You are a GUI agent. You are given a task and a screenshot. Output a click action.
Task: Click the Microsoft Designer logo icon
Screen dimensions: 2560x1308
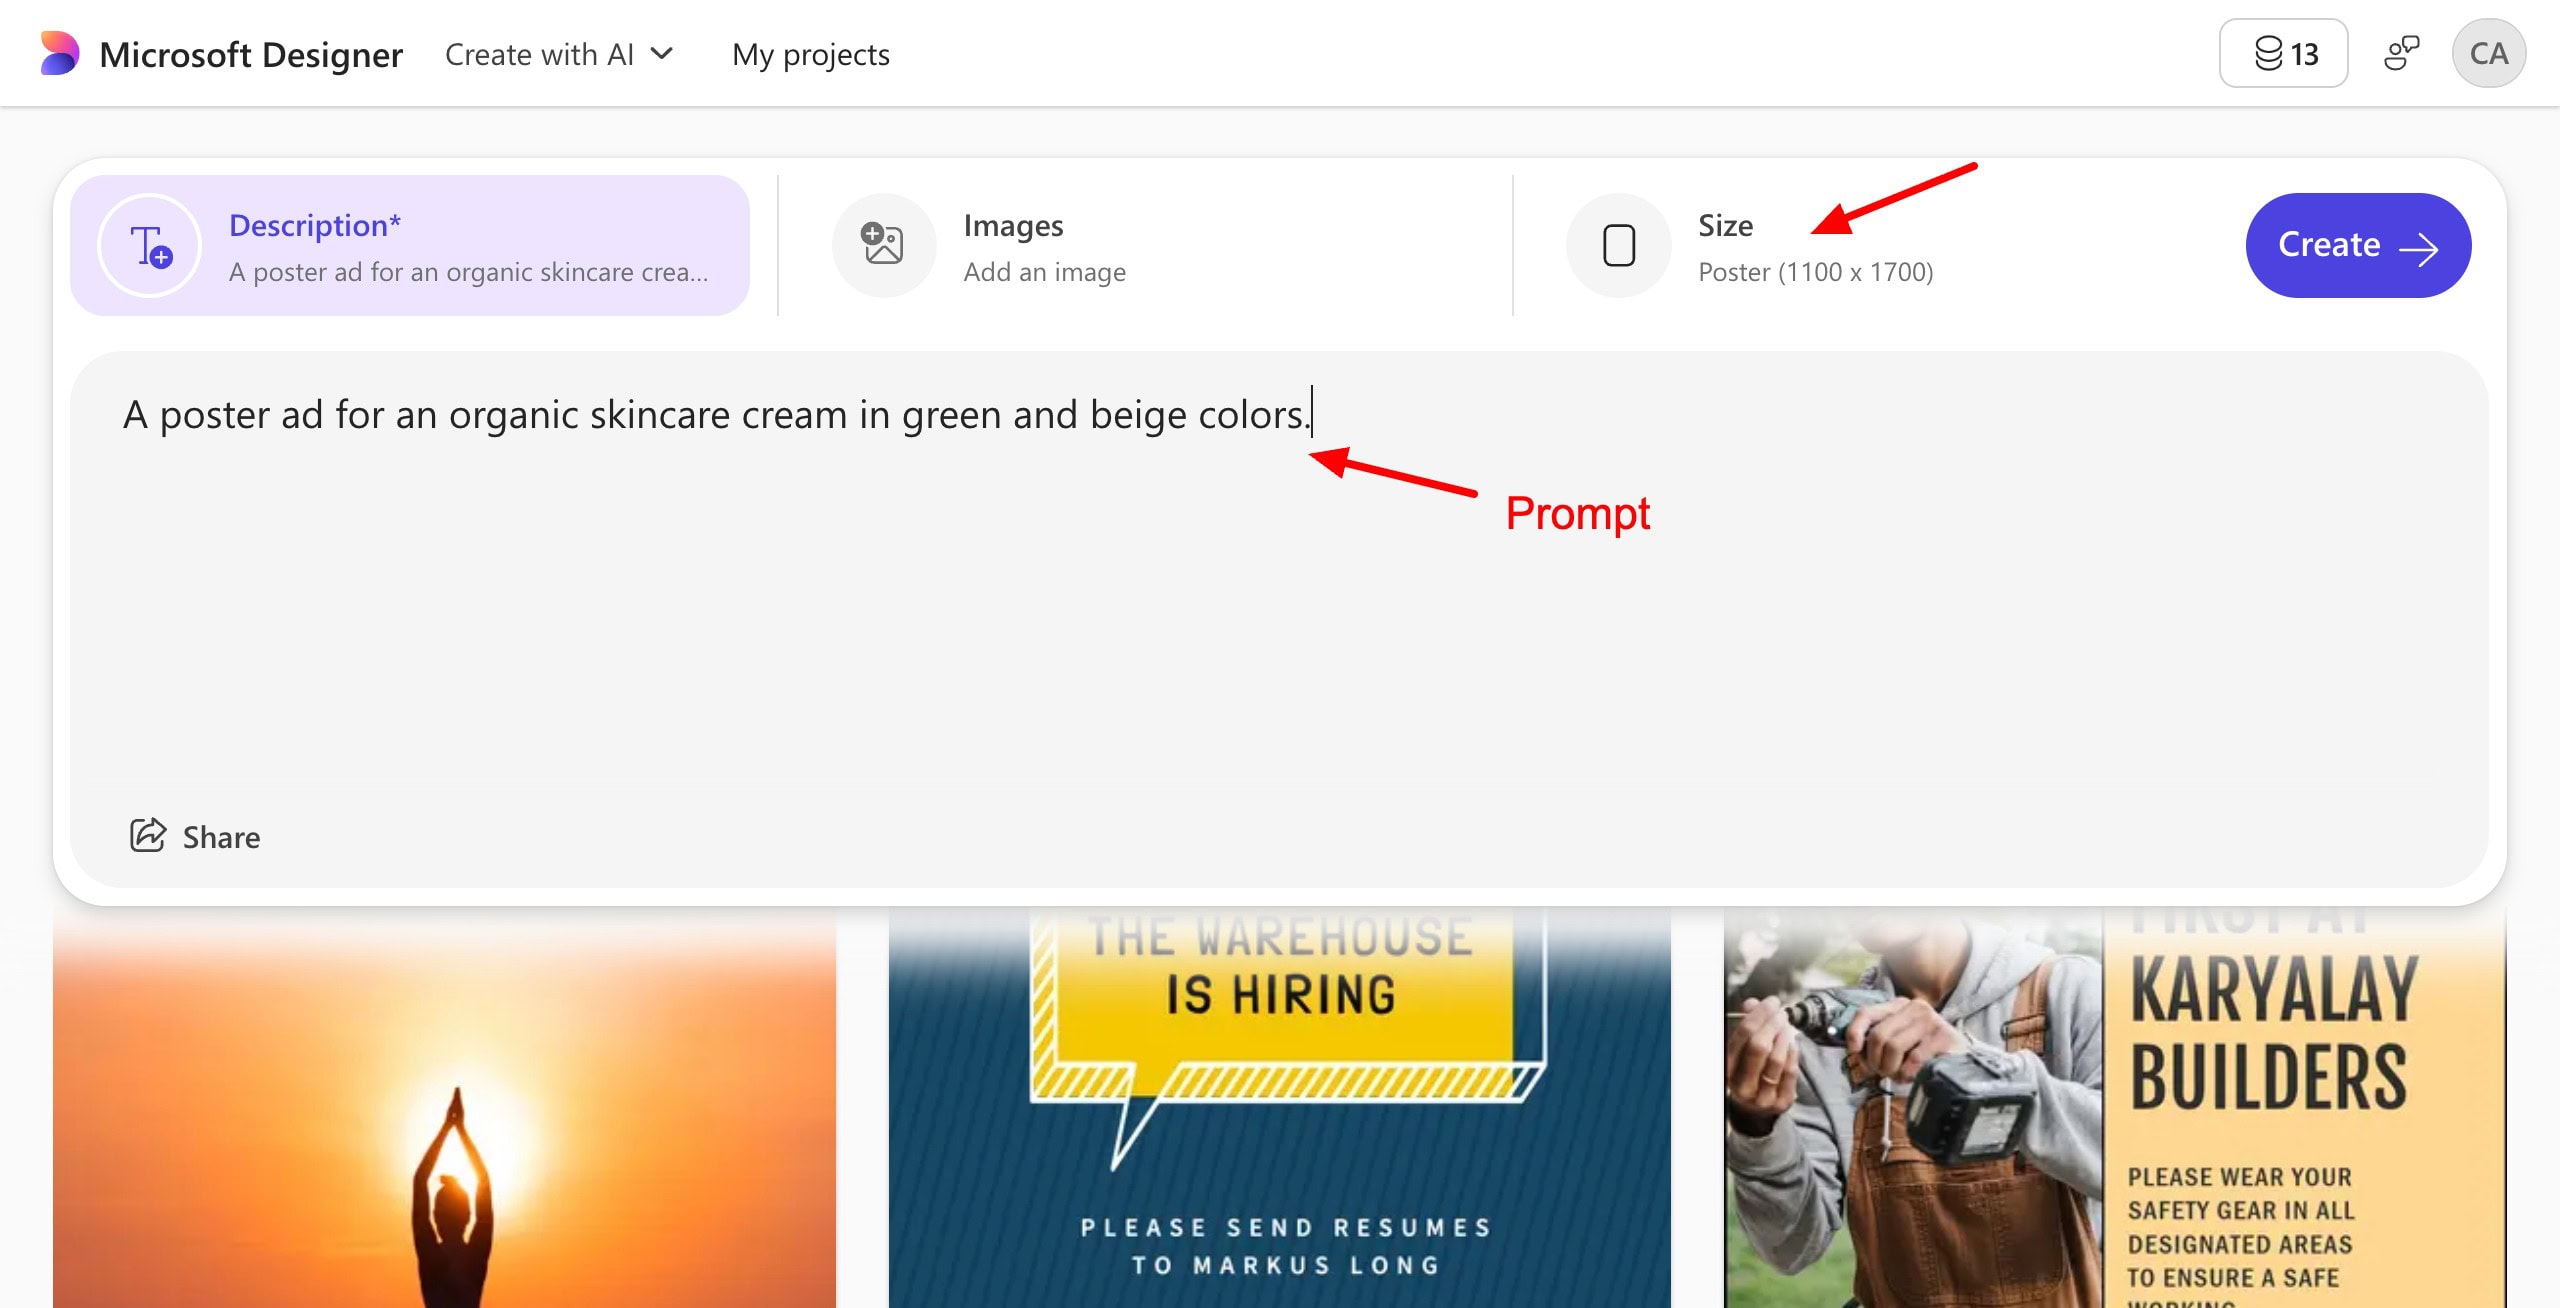(x=59, y=54)
